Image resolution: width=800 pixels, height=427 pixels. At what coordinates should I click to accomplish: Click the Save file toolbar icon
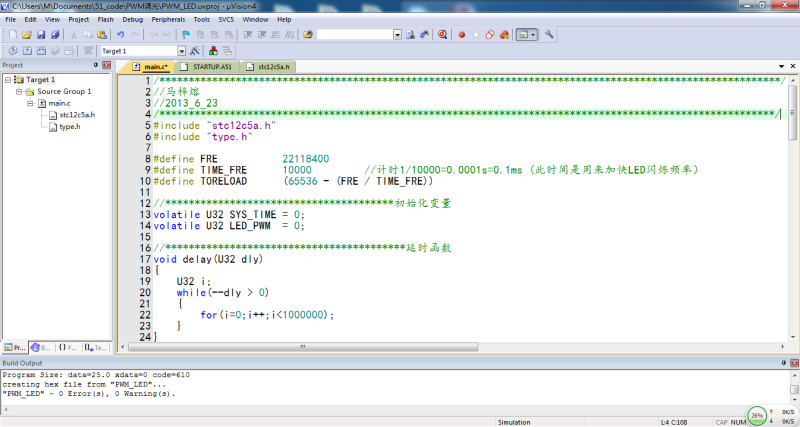coord(41,34)
